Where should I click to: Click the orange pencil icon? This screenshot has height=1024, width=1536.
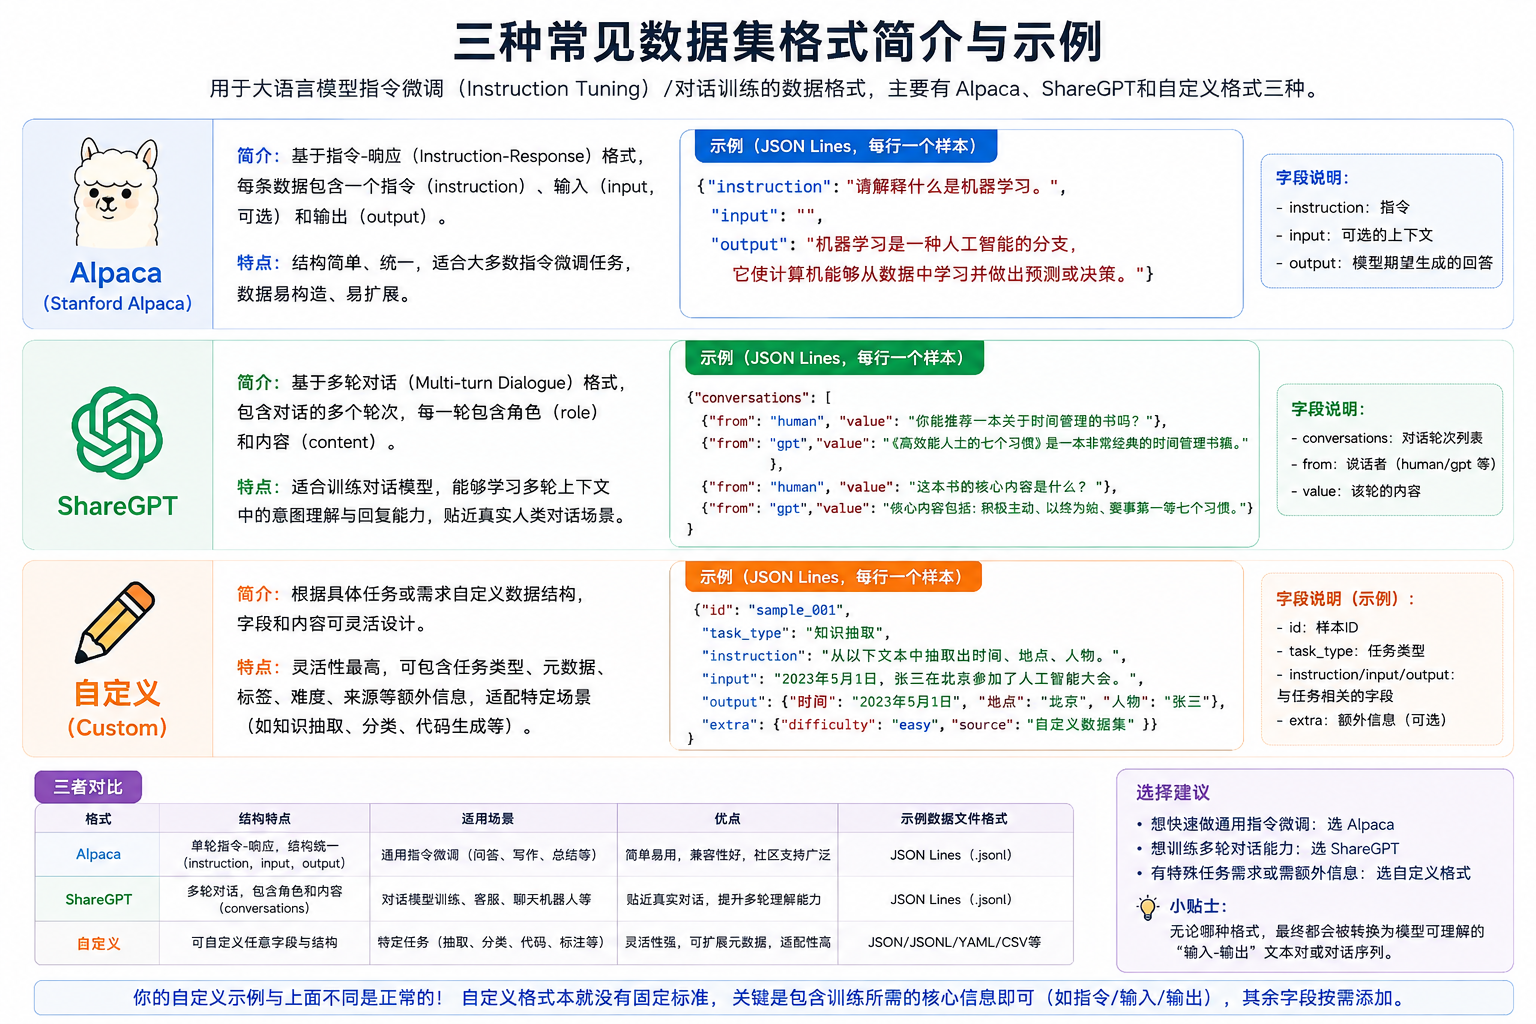116,622
